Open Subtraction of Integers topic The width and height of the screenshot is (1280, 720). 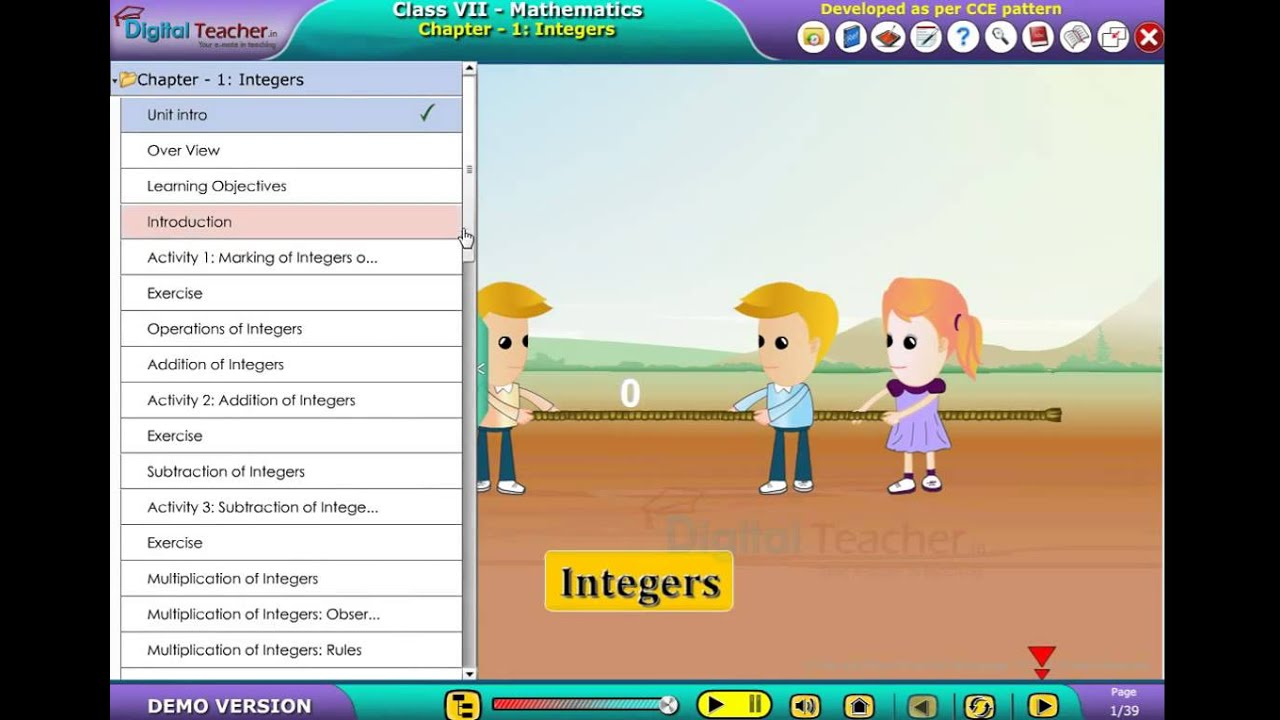291,471
